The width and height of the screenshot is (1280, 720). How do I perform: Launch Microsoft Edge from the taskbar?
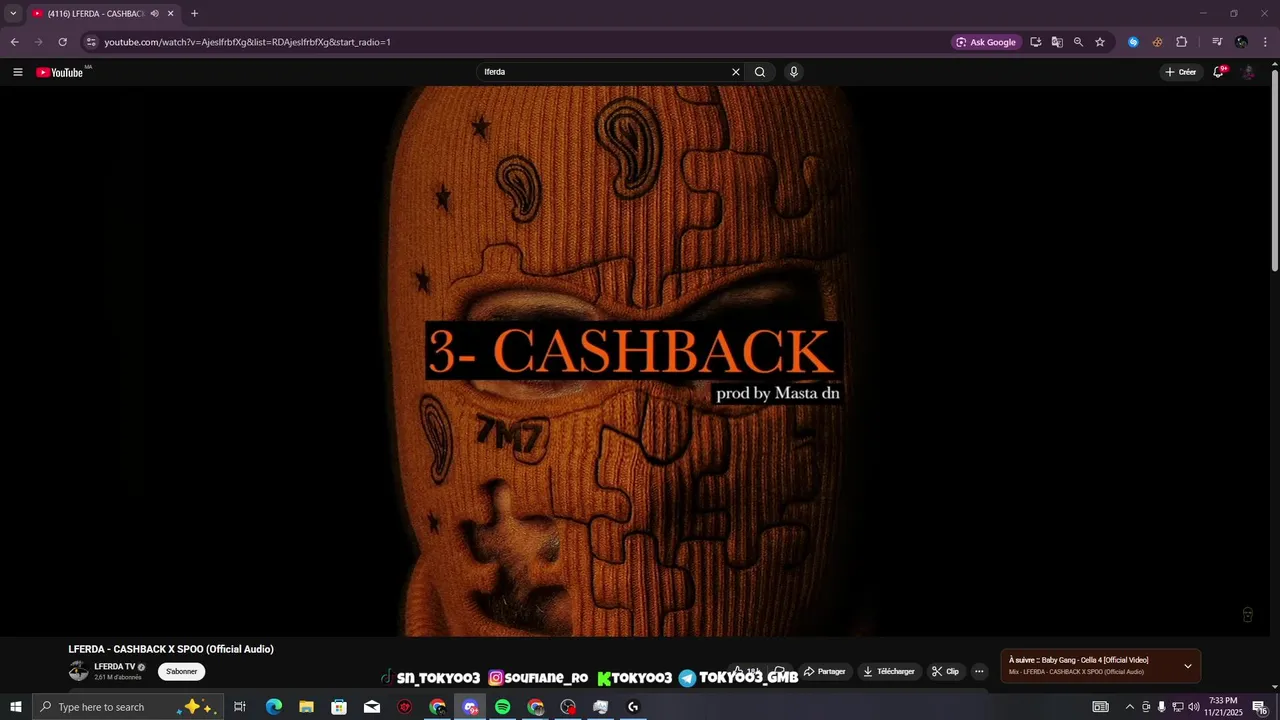point(273,707)
